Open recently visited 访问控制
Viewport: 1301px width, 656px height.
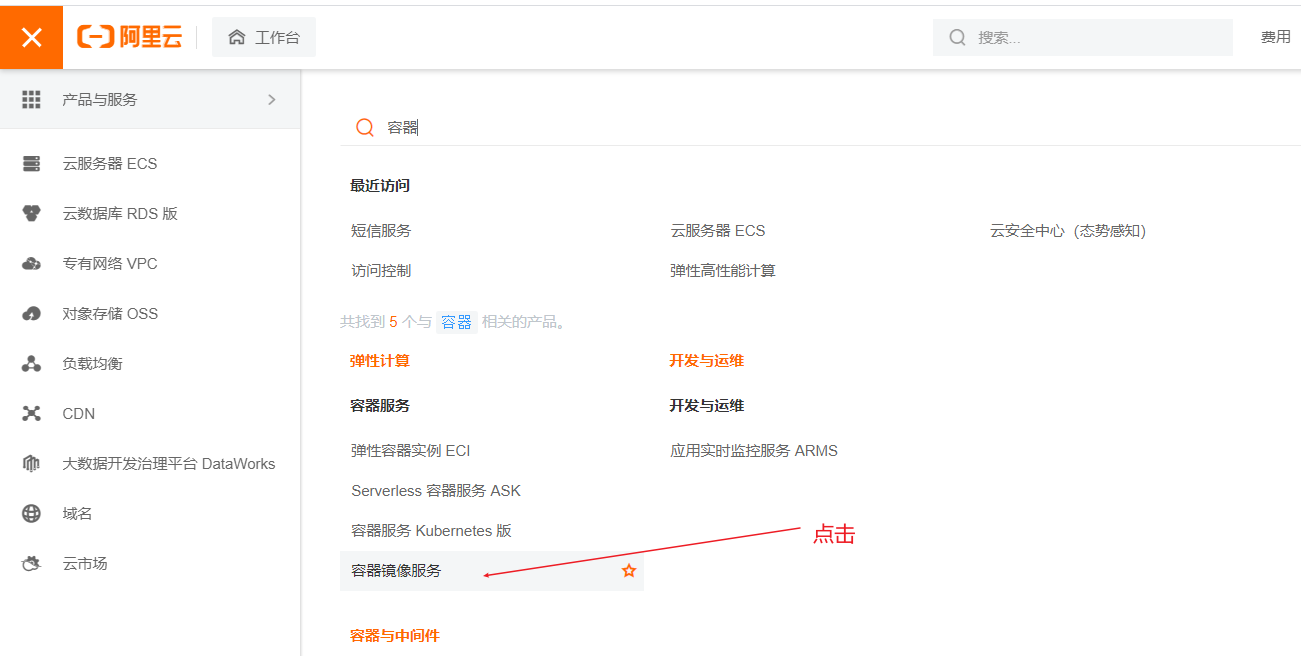[x=381, y=270]
